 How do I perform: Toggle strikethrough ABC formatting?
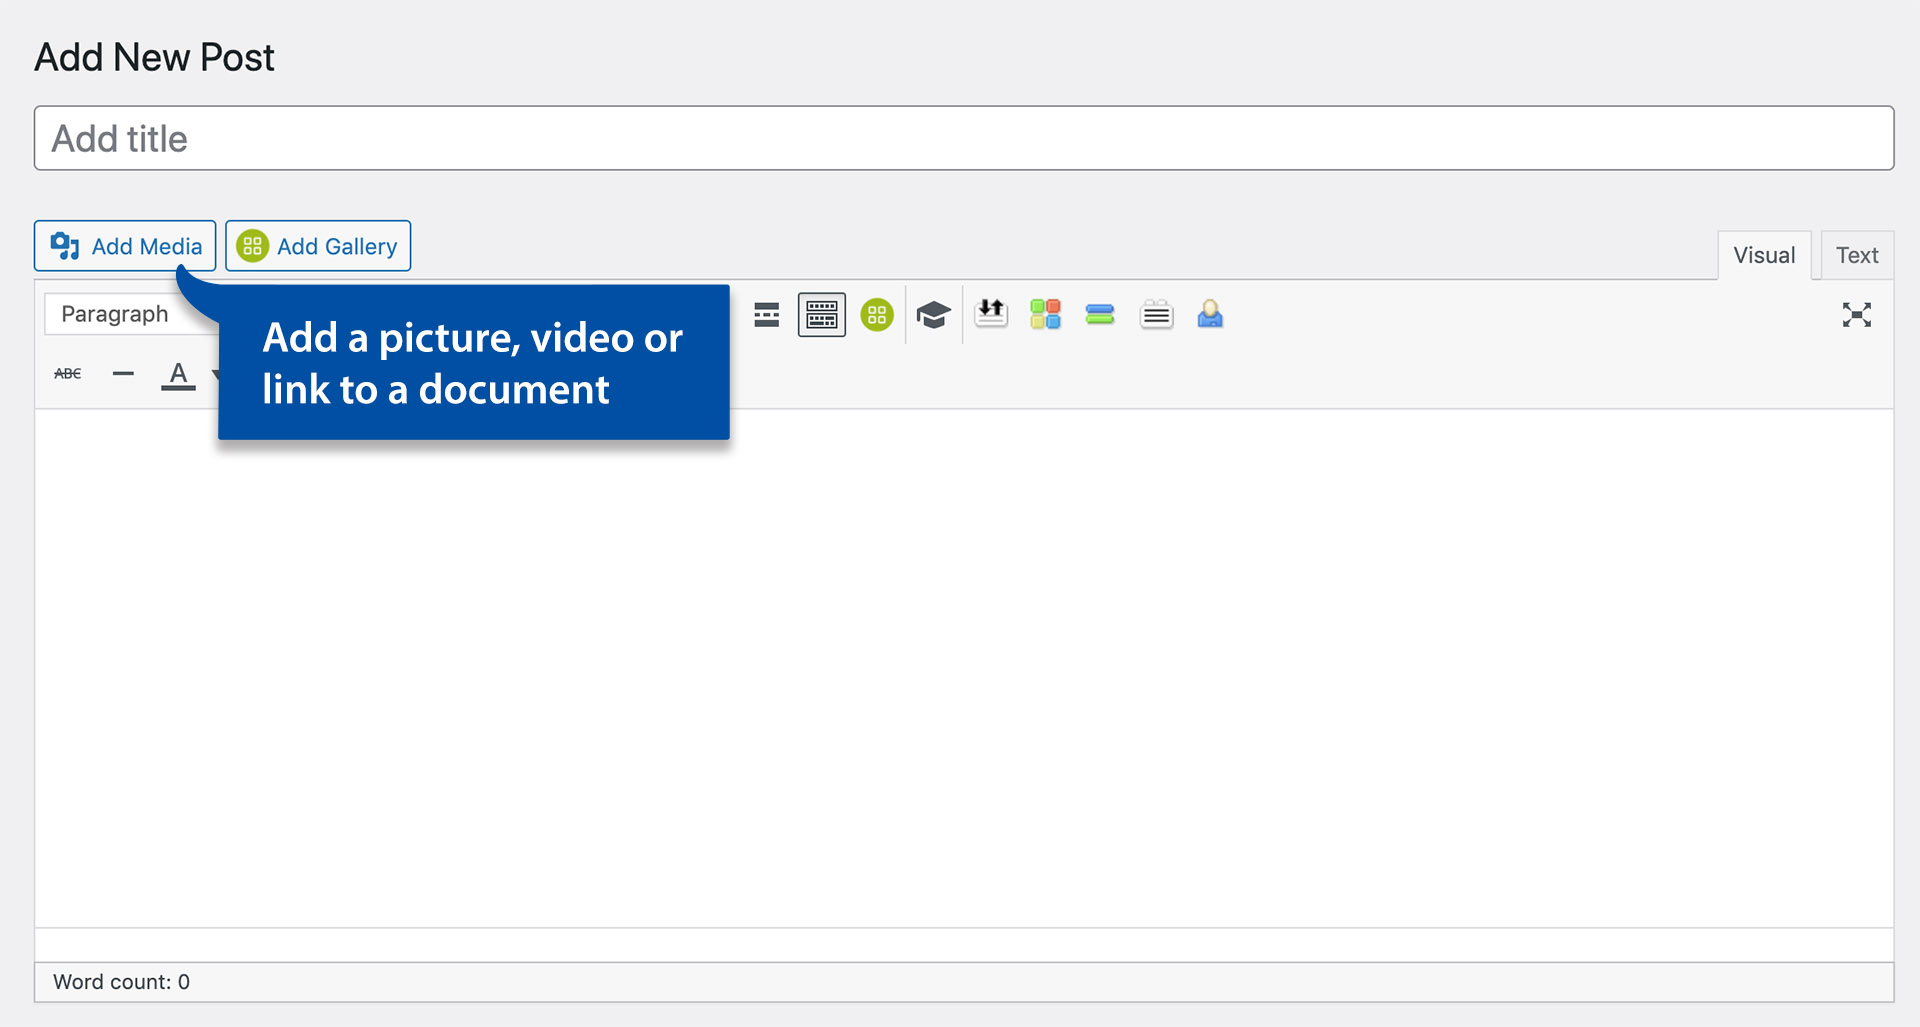(68, 373)
